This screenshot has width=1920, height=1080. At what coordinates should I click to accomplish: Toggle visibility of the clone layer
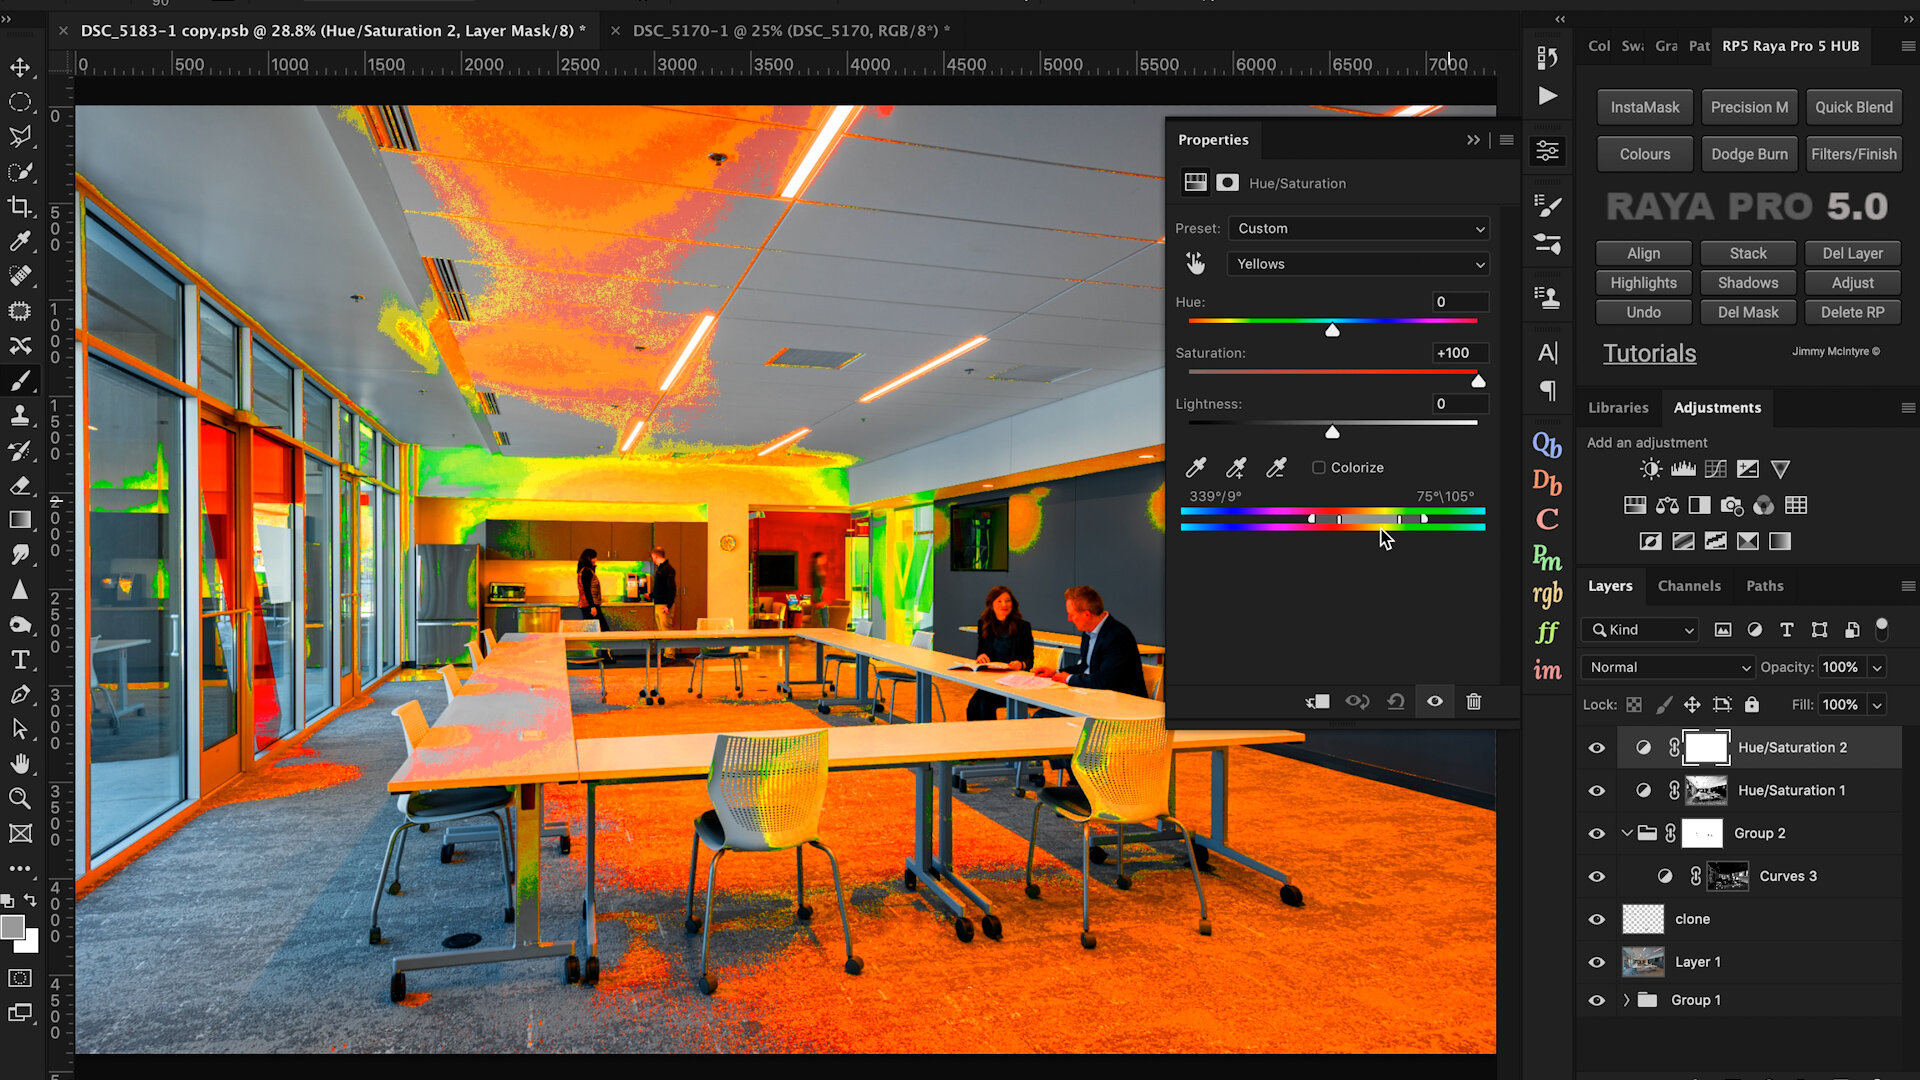tap(1597, 919)
